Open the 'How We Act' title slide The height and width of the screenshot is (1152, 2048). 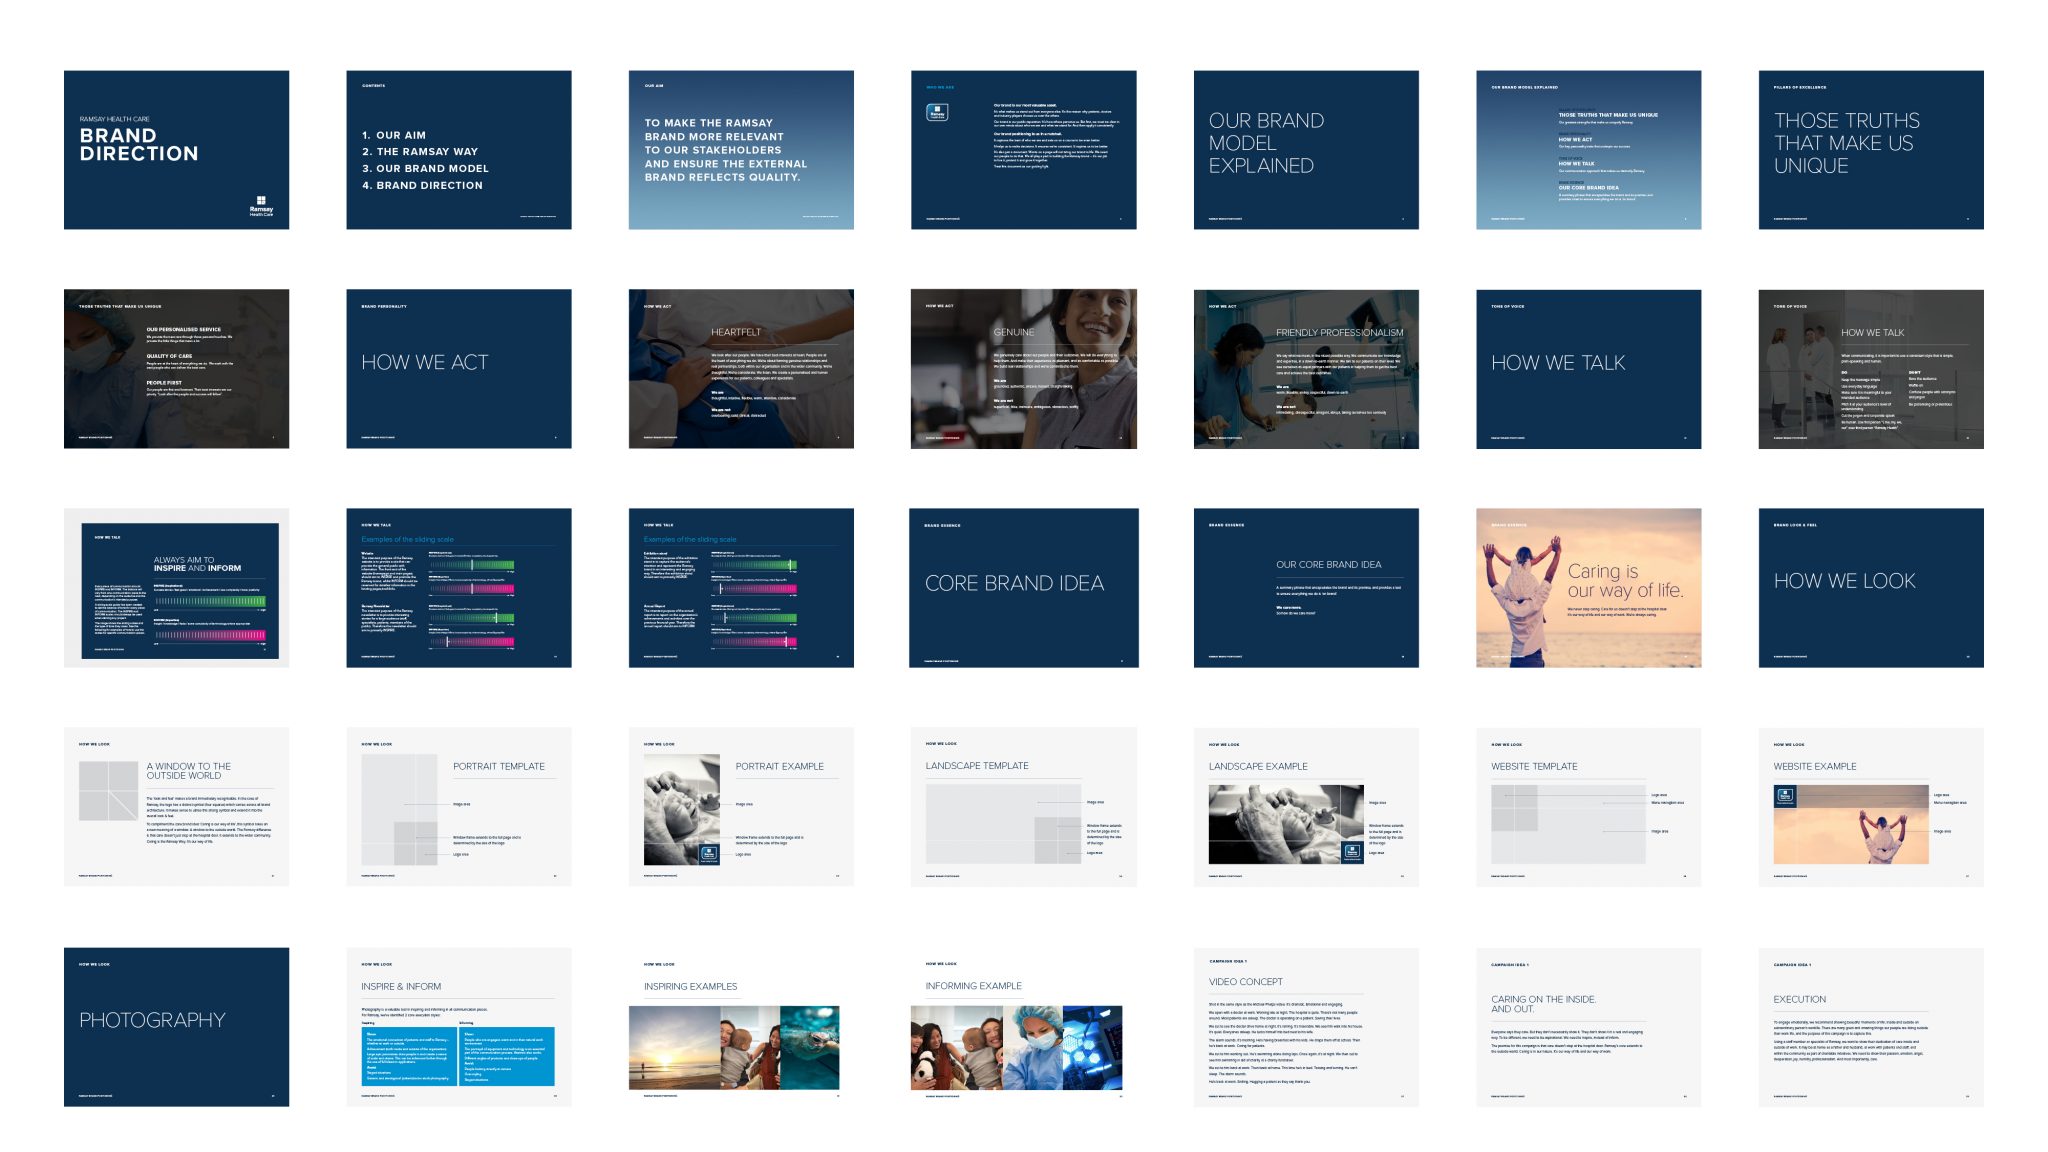coord(459,369)
